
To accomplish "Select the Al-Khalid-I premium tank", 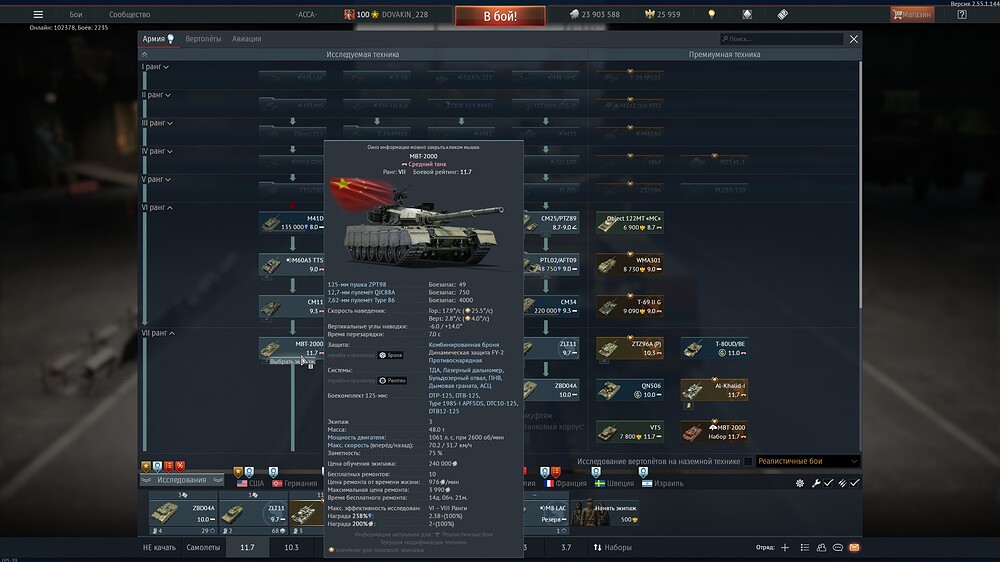I will click(x=714, y=390).
